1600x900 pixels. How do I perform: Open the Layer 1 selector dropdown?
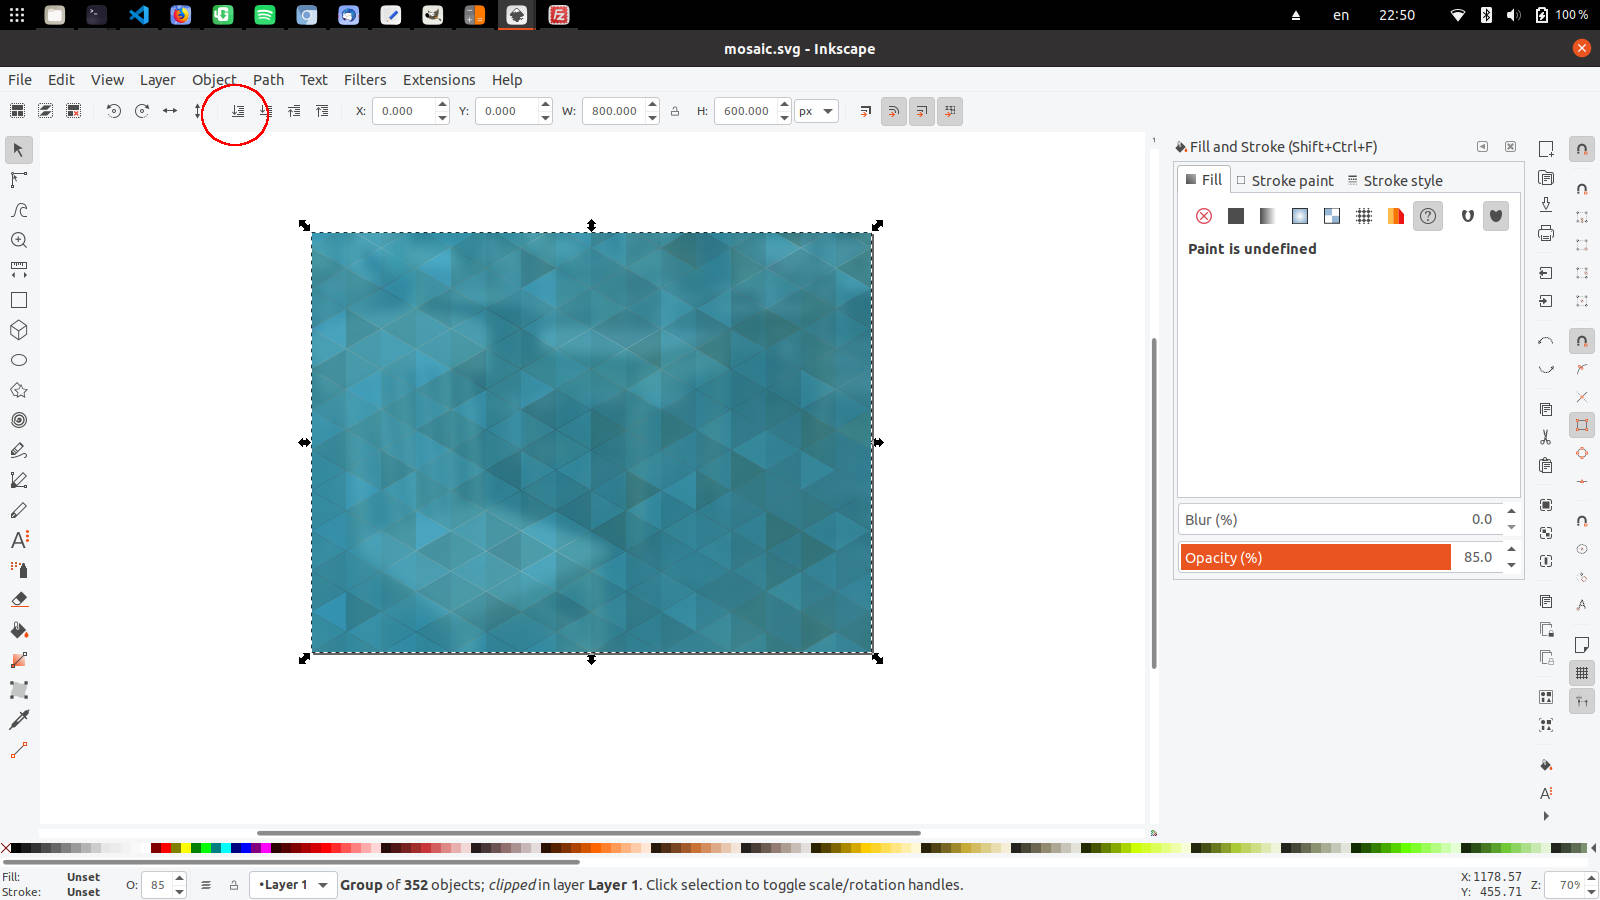(292, 885)
